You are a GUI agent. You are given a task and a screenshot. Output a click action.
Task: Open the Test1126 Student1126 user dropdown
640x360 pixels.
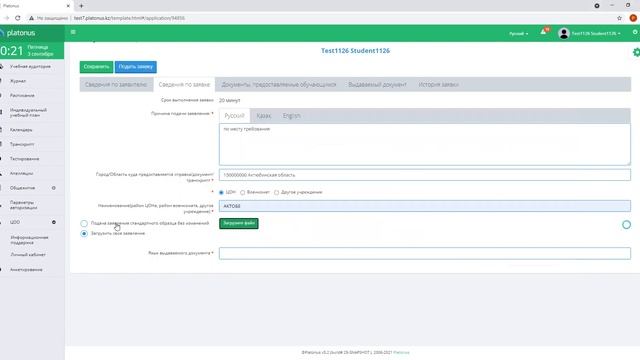(596, 33)
